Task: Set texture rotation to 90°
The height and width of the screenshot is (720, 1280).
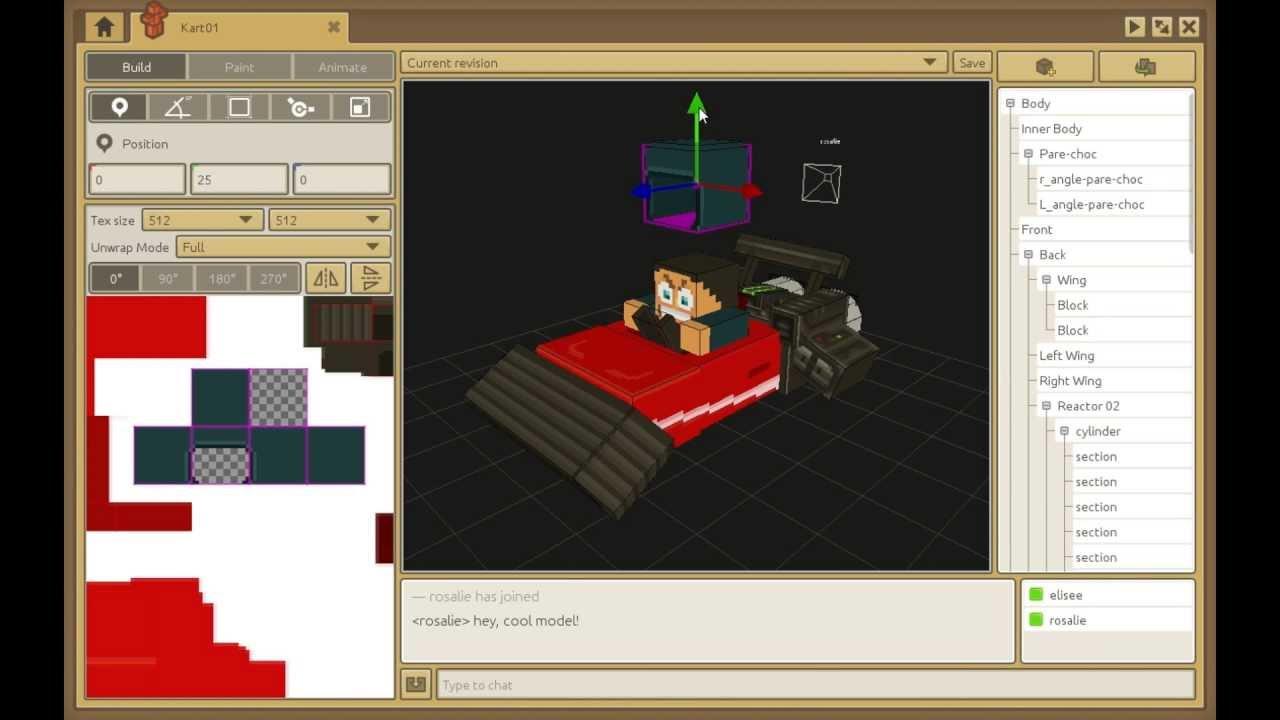Action: [x=168, y=279]
